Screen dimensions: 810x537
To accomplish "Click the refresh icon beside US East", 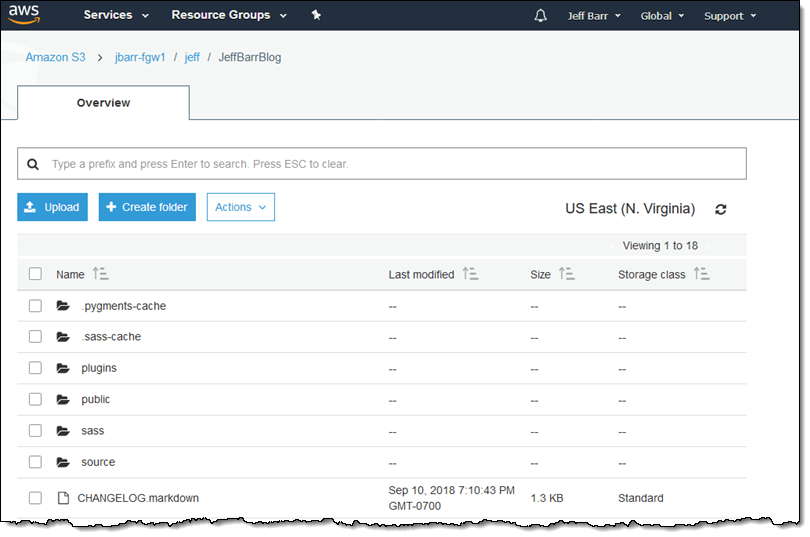I will click(721, 209).
